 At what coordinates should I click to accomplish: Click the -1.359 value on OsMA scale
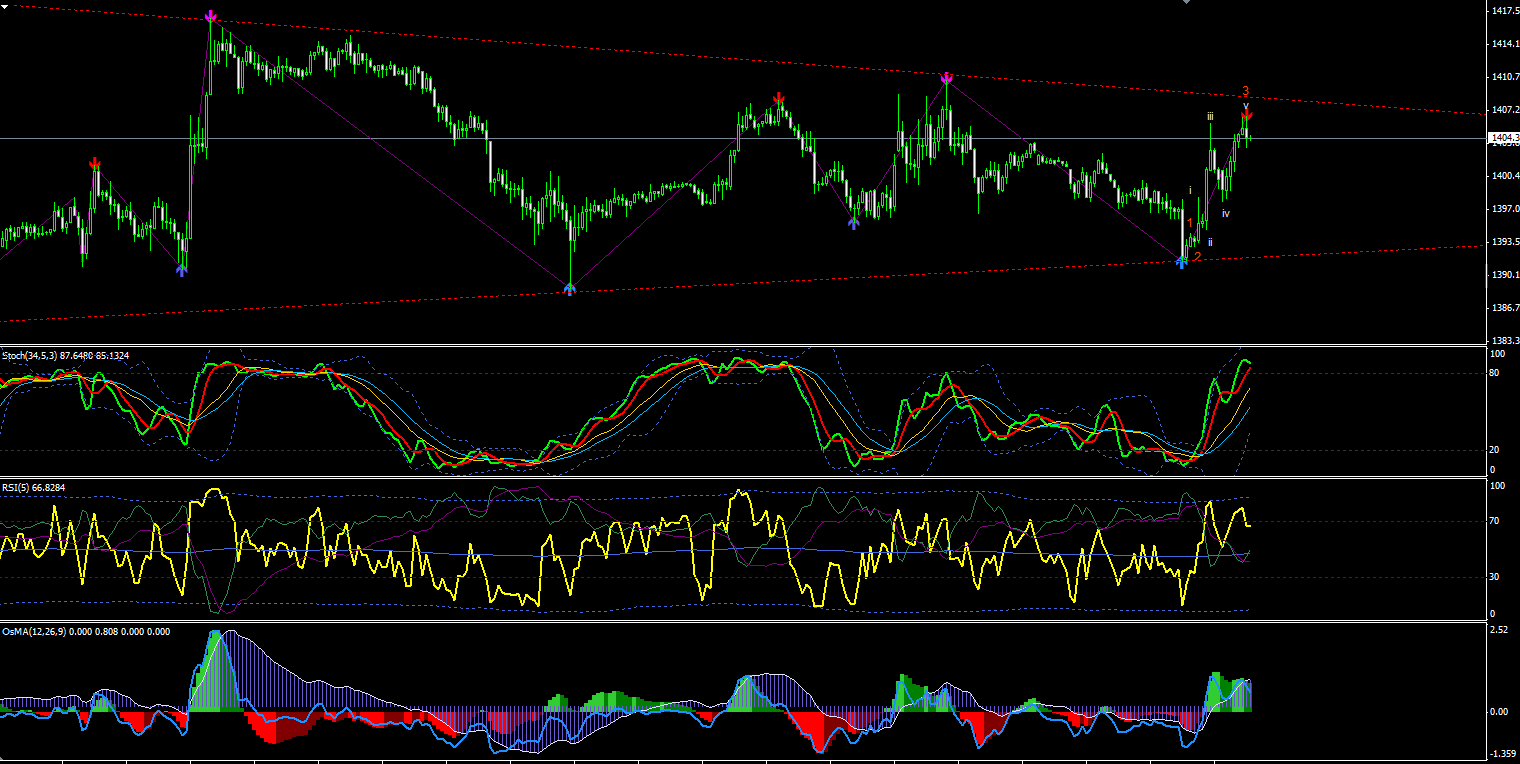point(1502,754)
